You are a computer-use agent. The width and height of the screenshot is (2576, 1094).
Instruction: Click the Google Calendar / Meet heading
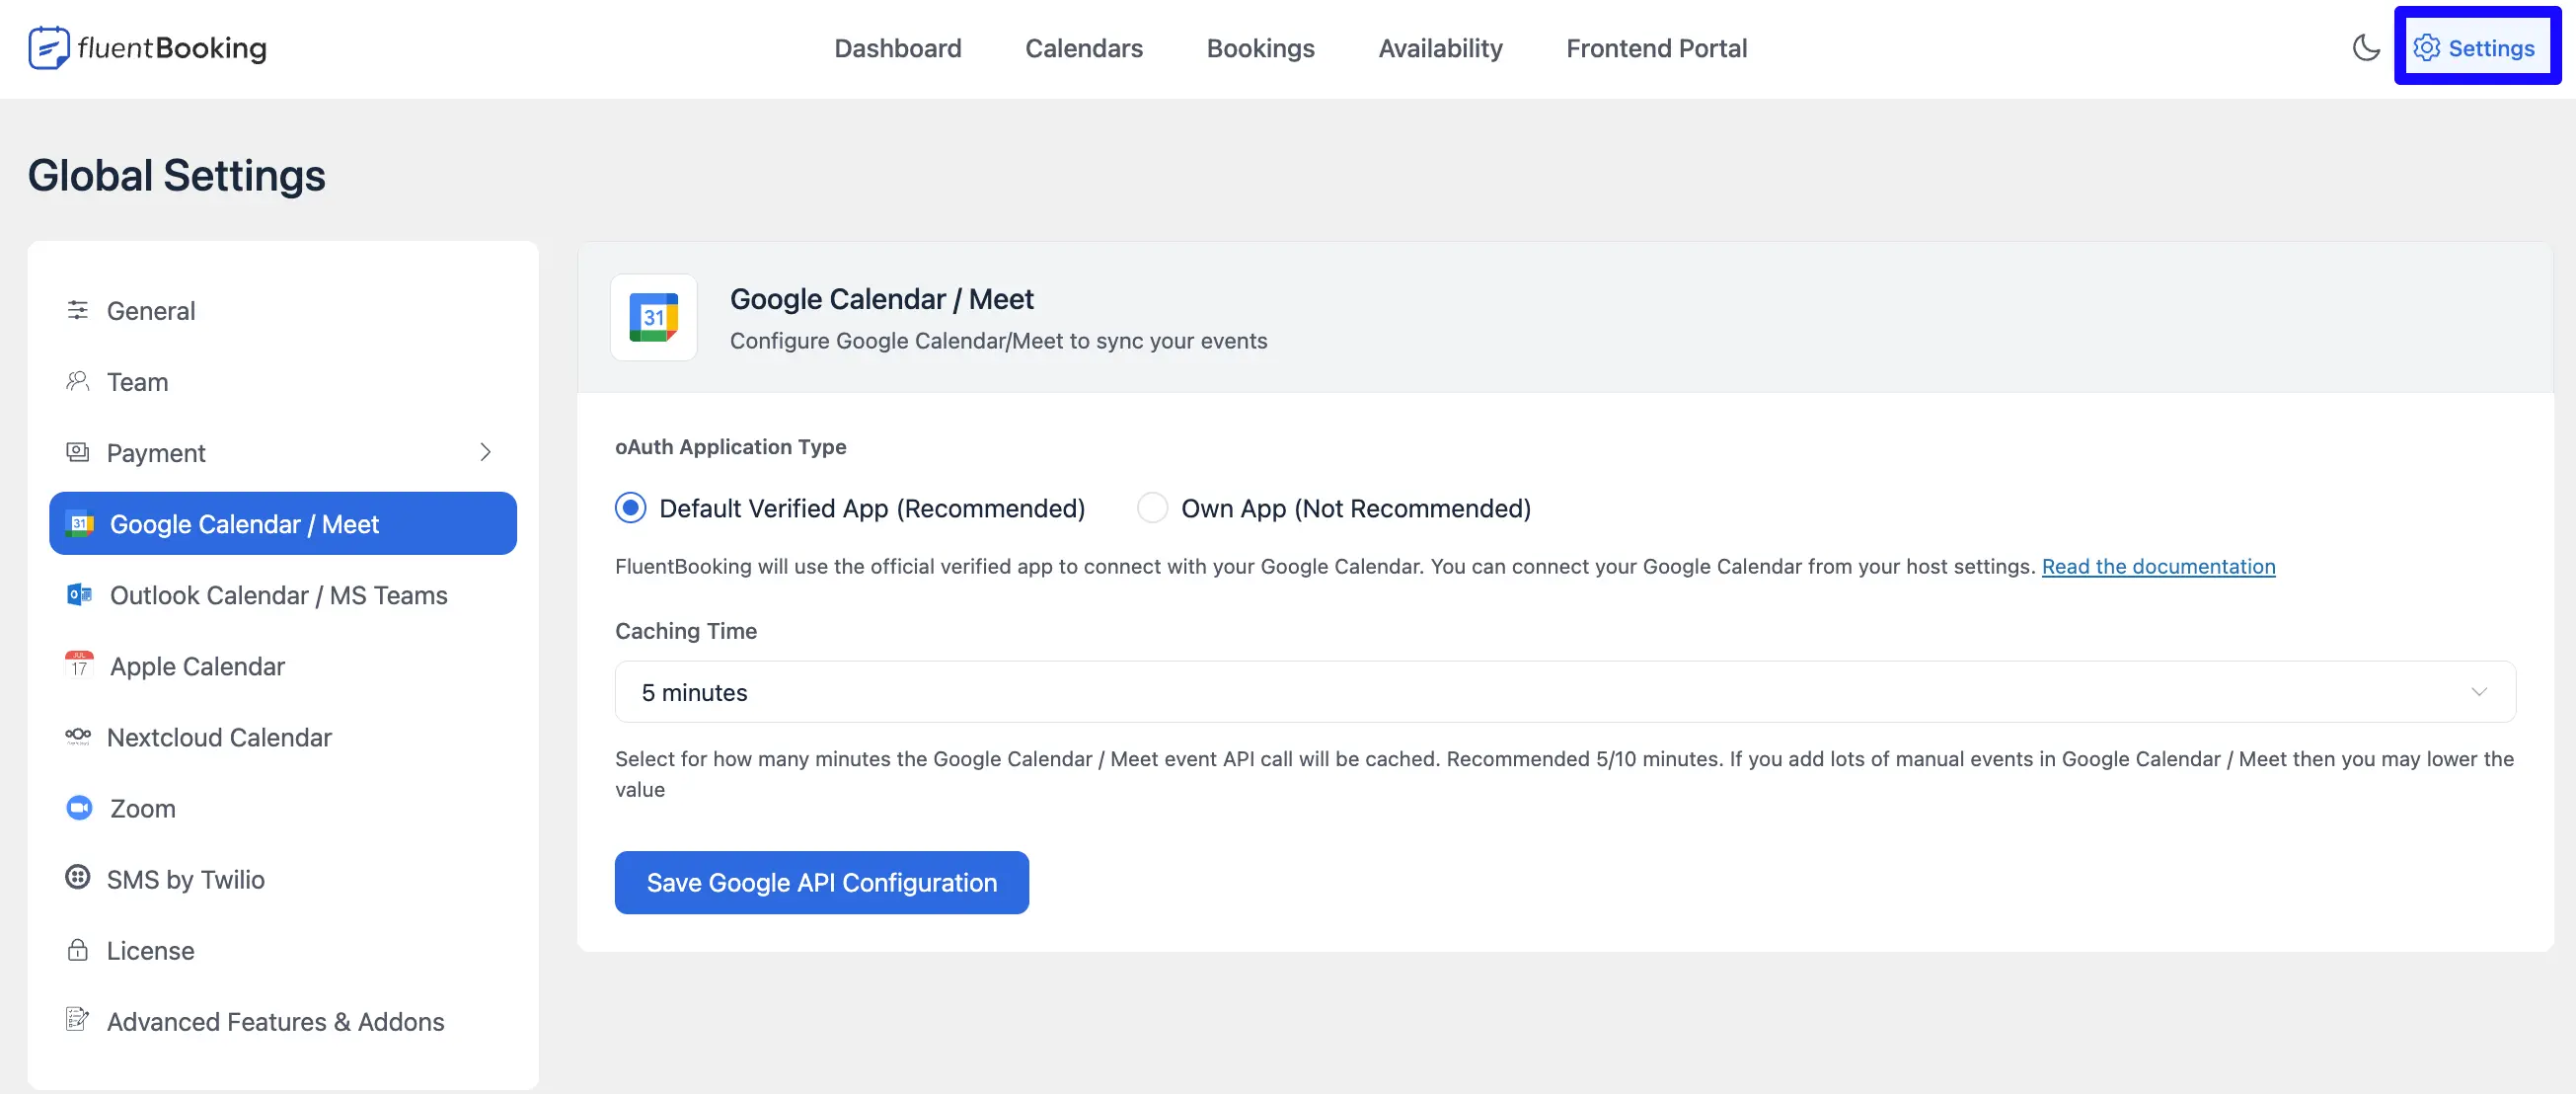[x=881, y=299]
